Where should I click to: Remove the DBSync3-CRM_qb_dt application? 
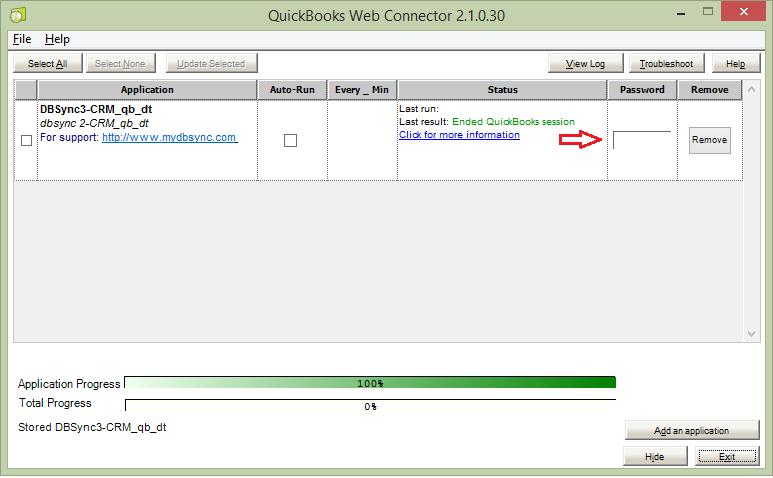[x=709, y=140]
